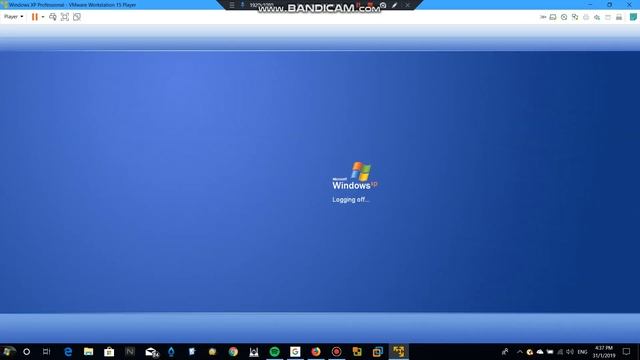Open the white G app on the taskbar
The image size is (640, 360).
295,351
